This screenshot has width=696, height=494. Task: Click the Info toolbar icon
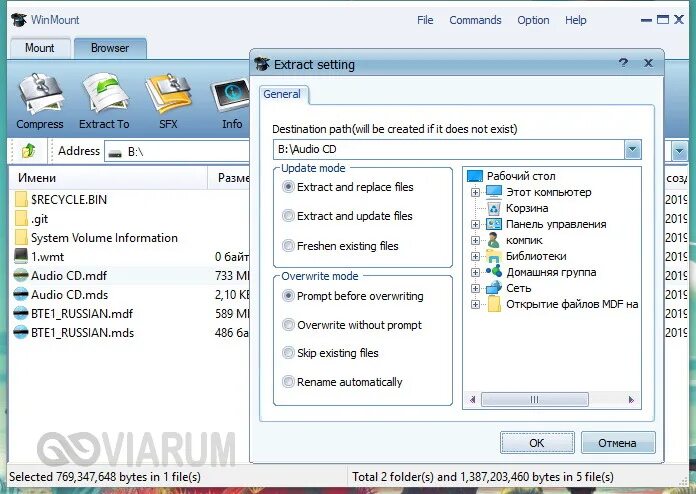232,95
